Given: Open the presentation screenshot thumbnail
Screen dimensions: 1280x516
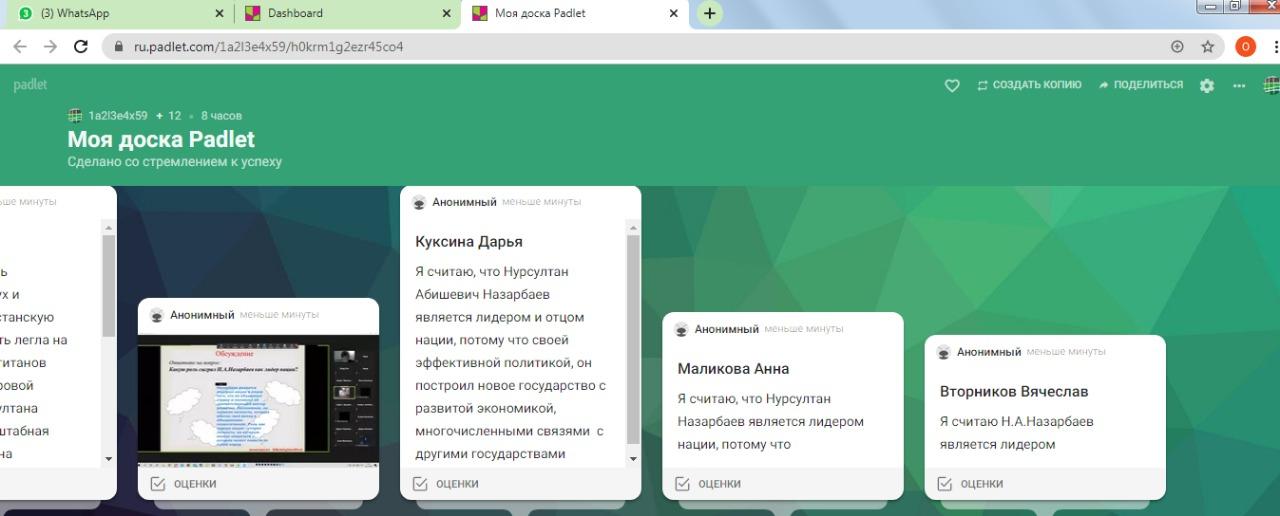Looking at the screenshot, I should pos(258,400).
